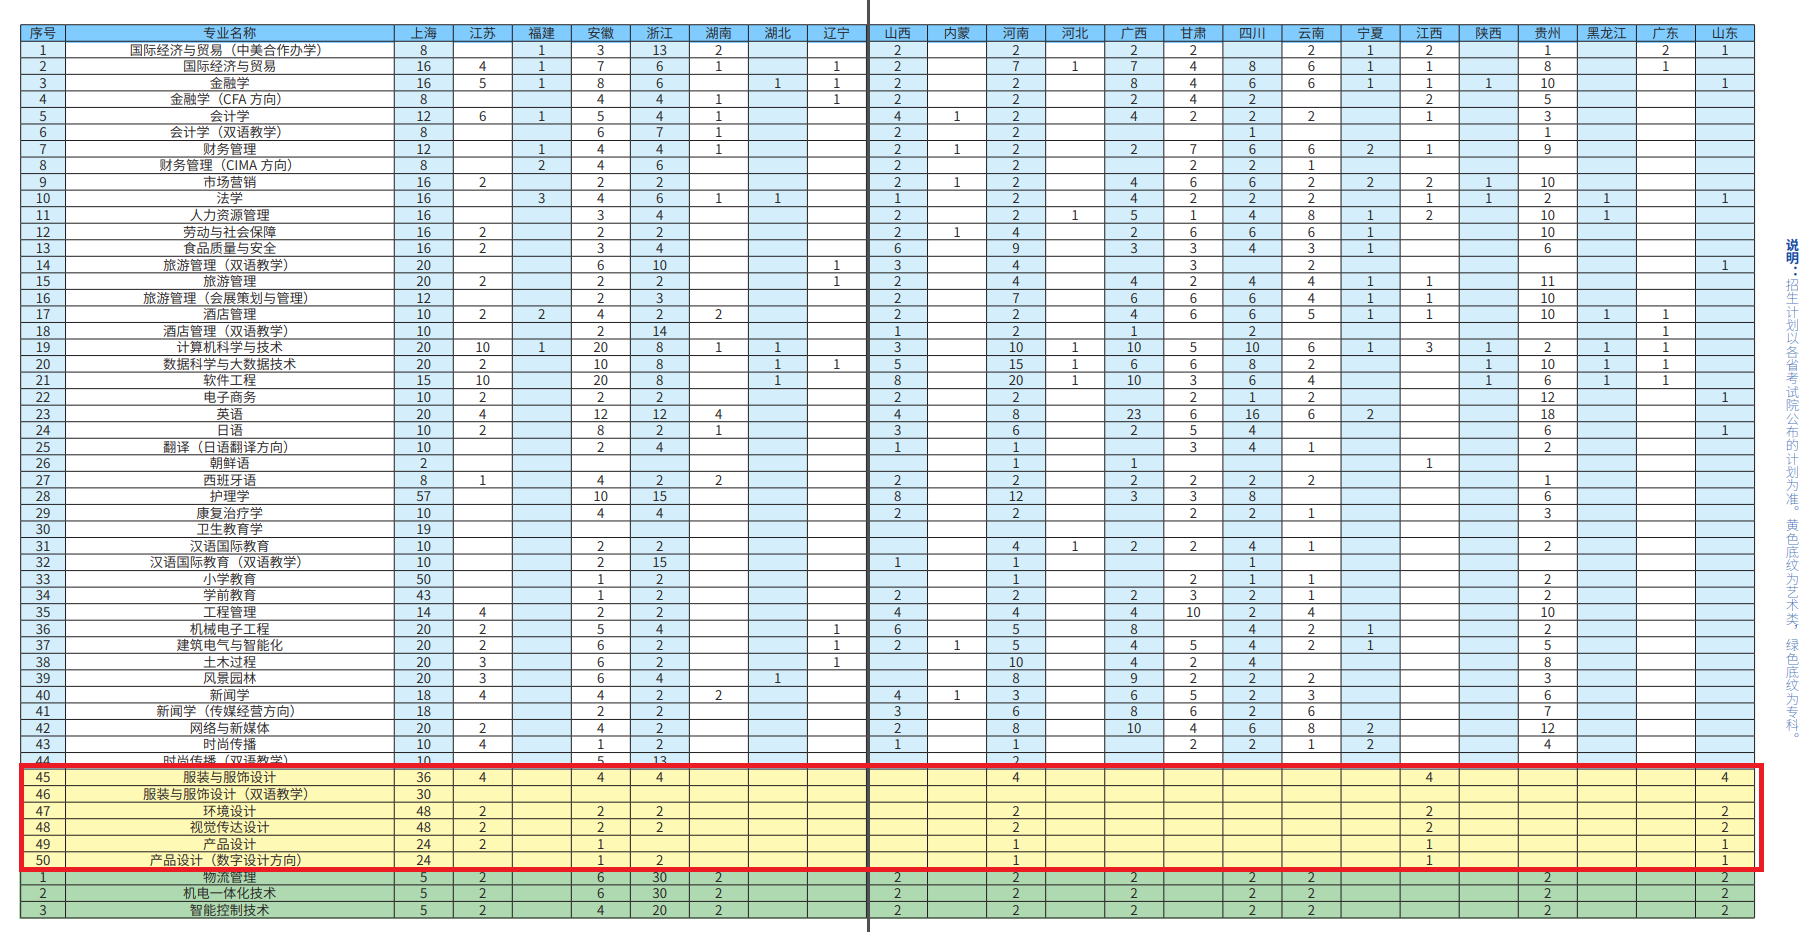Select the 山东 column header
The image size is (1810, 932).
[1725, 33]
